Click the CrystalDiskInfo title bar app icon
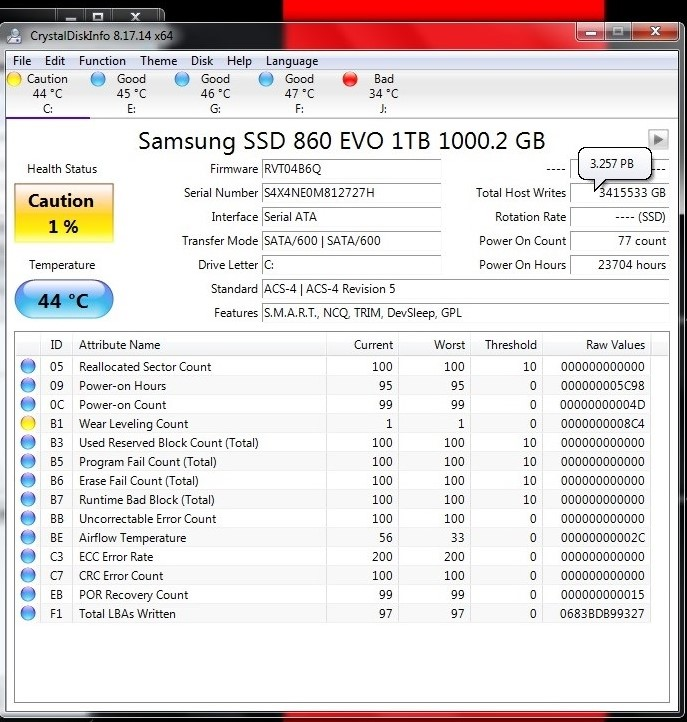Viewport: 687px width, 722px height. pyautogui.click(x=15, y=36)
